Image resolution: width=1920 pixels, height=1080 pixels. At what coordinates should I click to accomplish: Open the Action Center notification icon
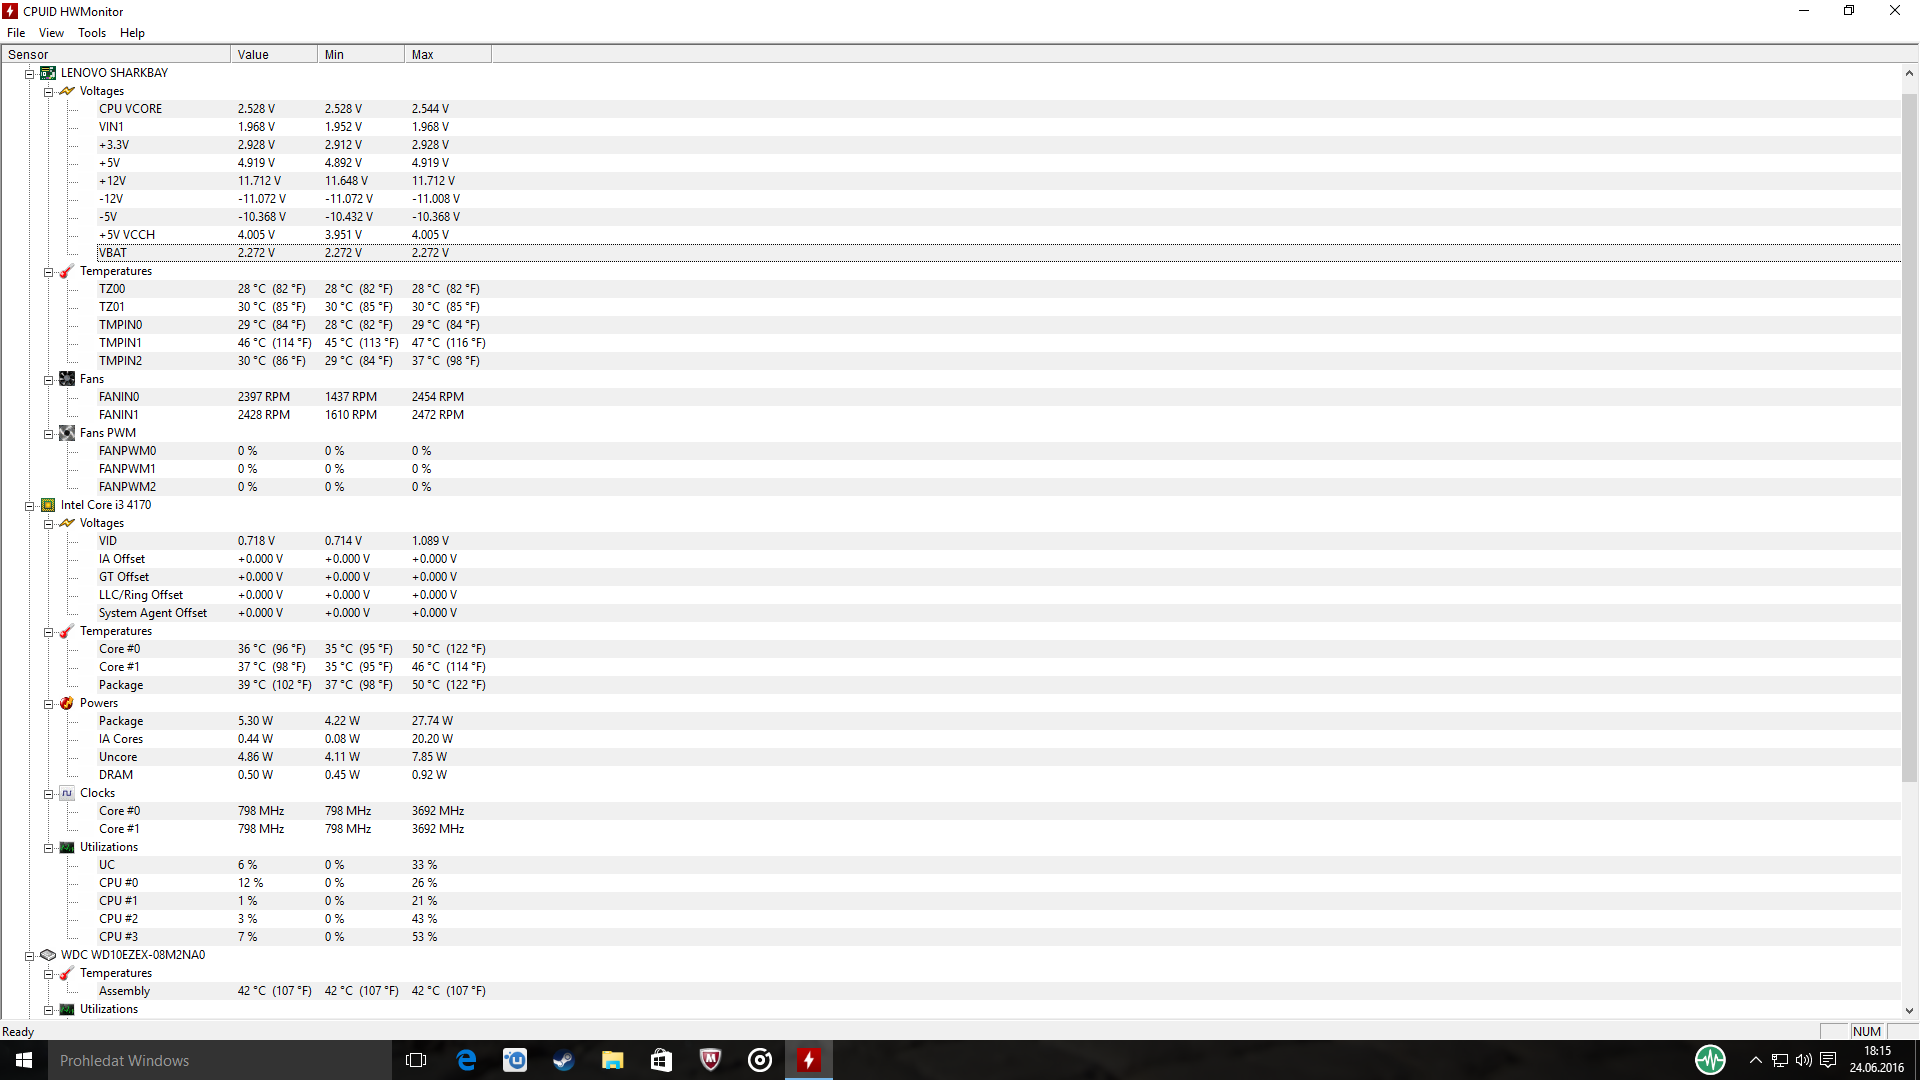tap(1828, 1060)
